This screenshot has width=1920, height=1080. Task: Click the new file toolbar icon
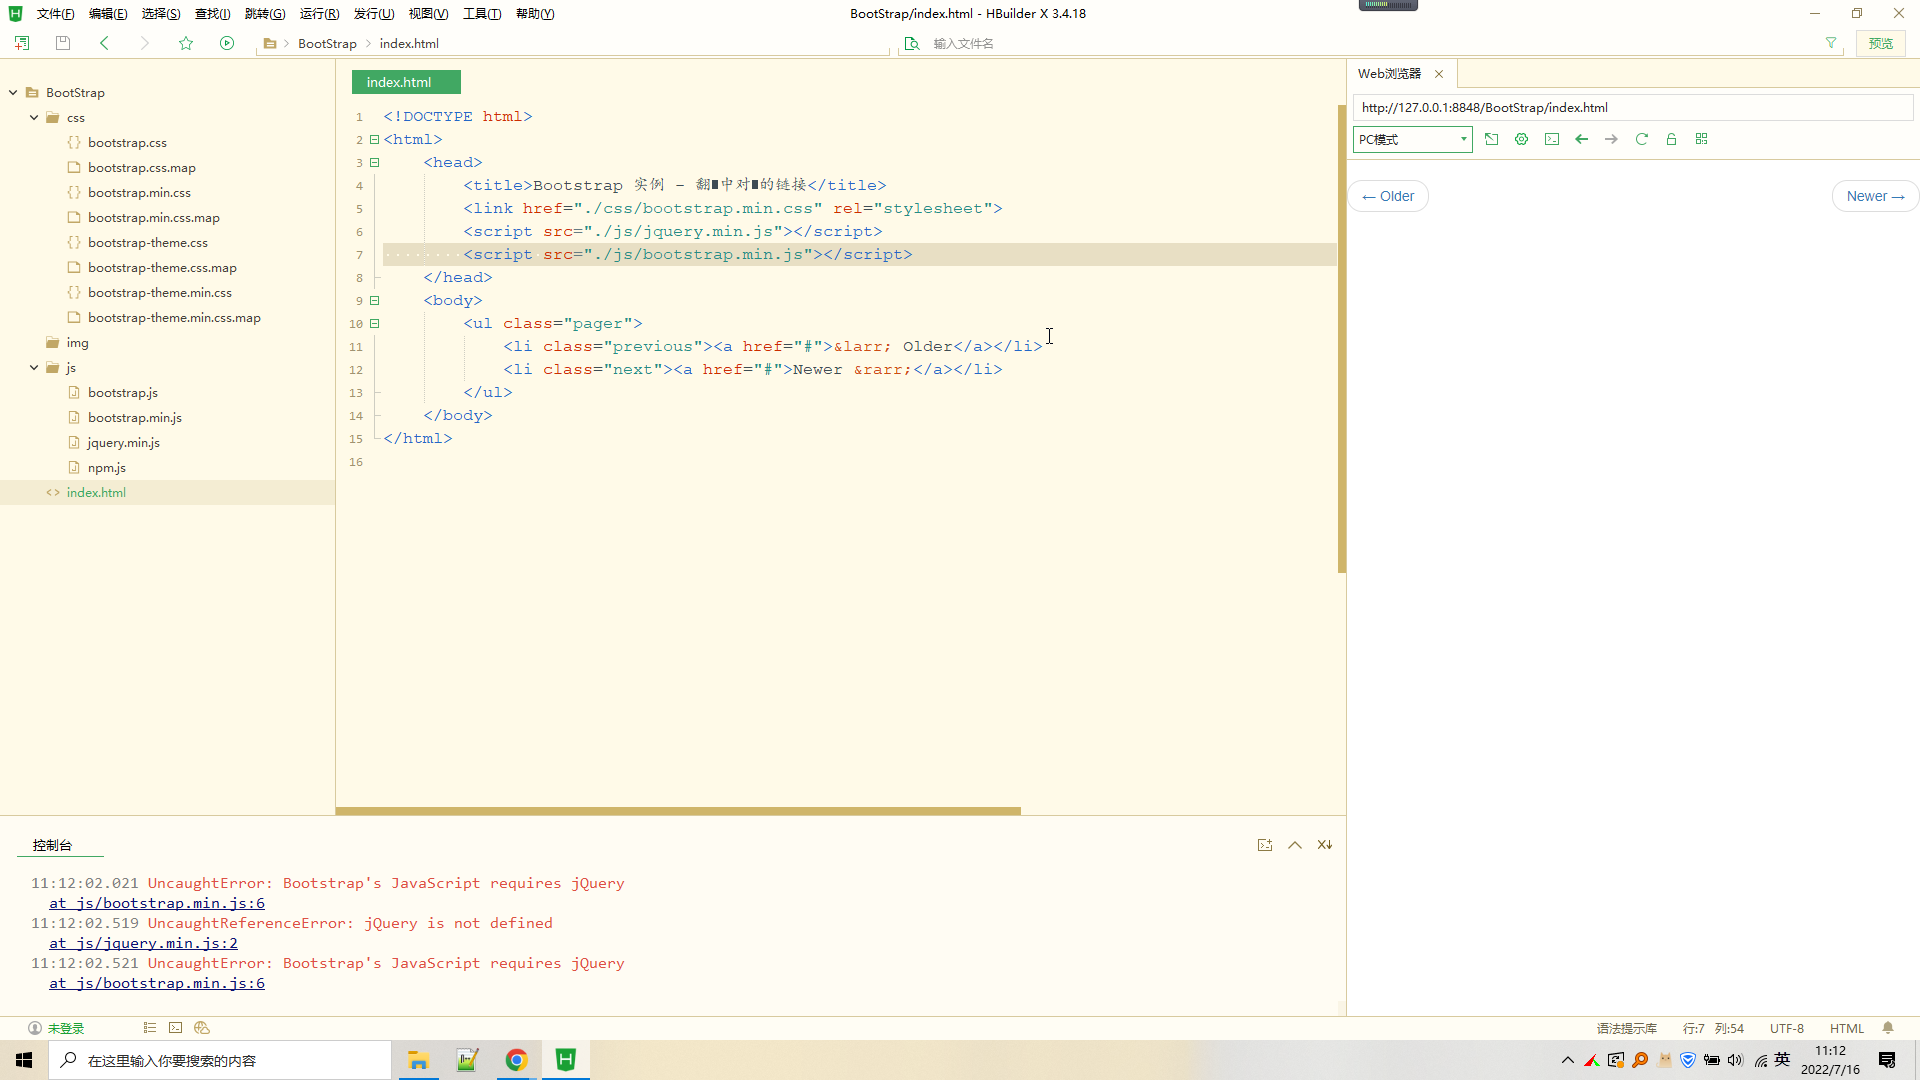pos(22,43)
